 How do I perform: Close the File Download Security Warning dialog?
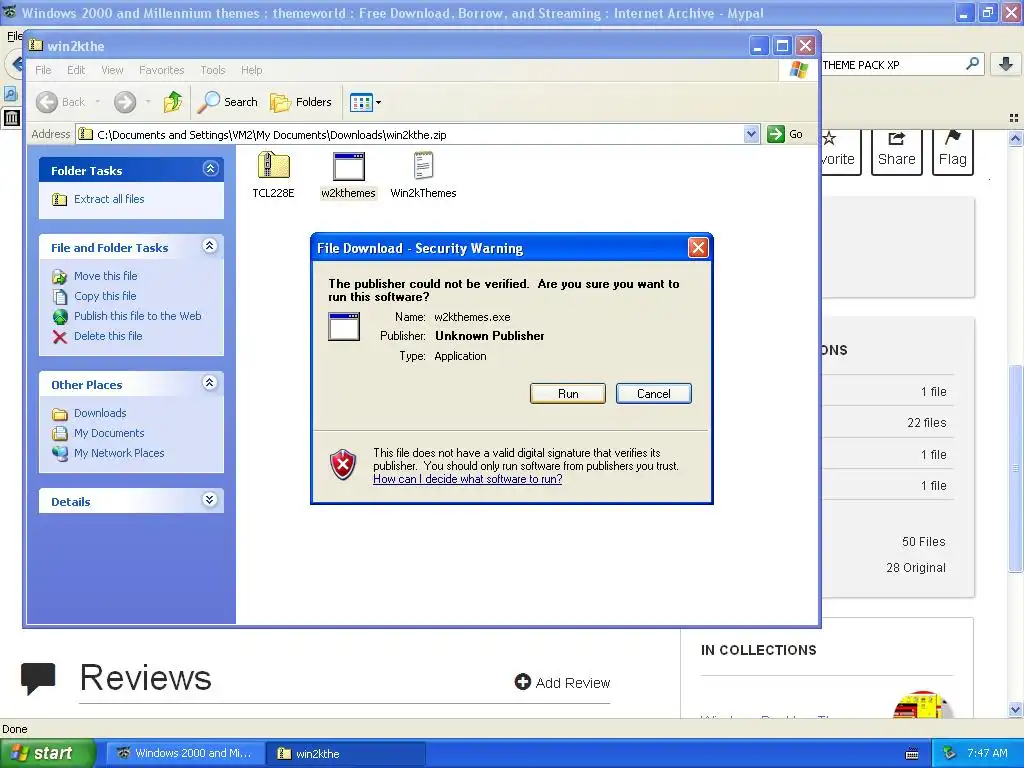[698, 248]
